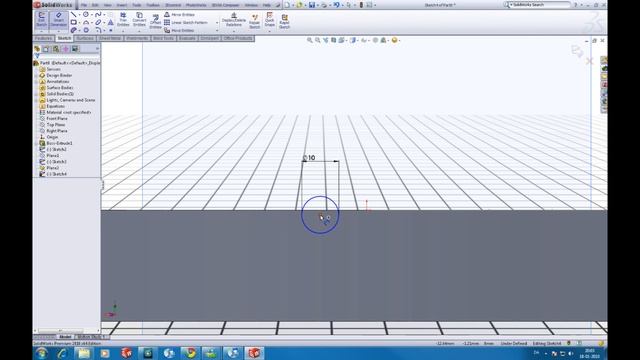Select the Sketch Fillet tool
640x360 pixels.
coord(98,30)
